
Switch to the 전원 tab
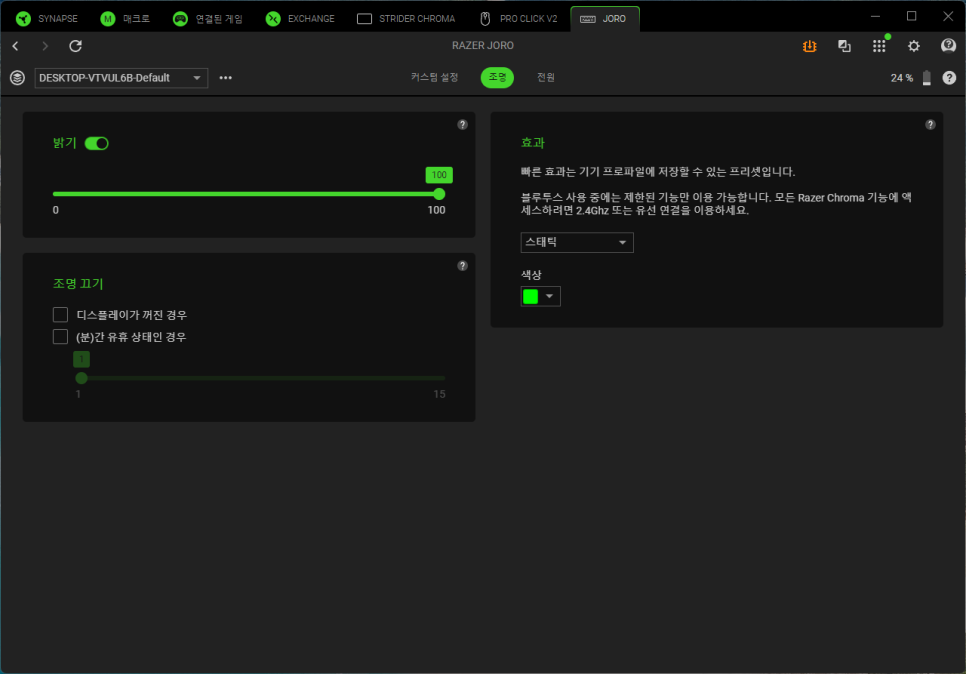click(x=545, y=78)
